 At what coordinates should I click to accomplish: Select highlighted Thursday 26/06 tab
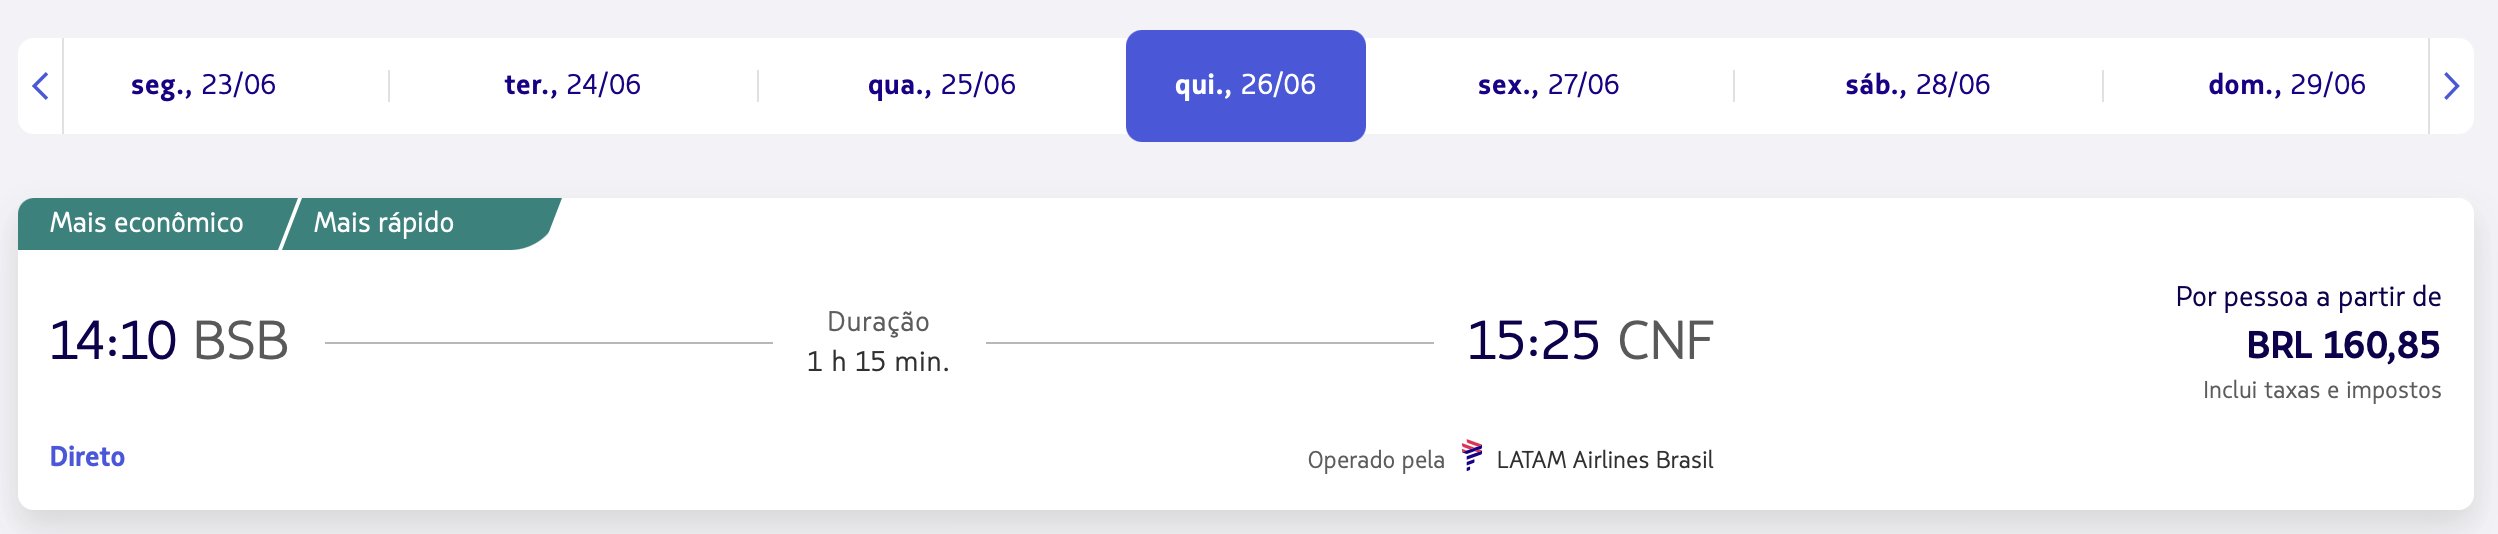pos(1246,86)
